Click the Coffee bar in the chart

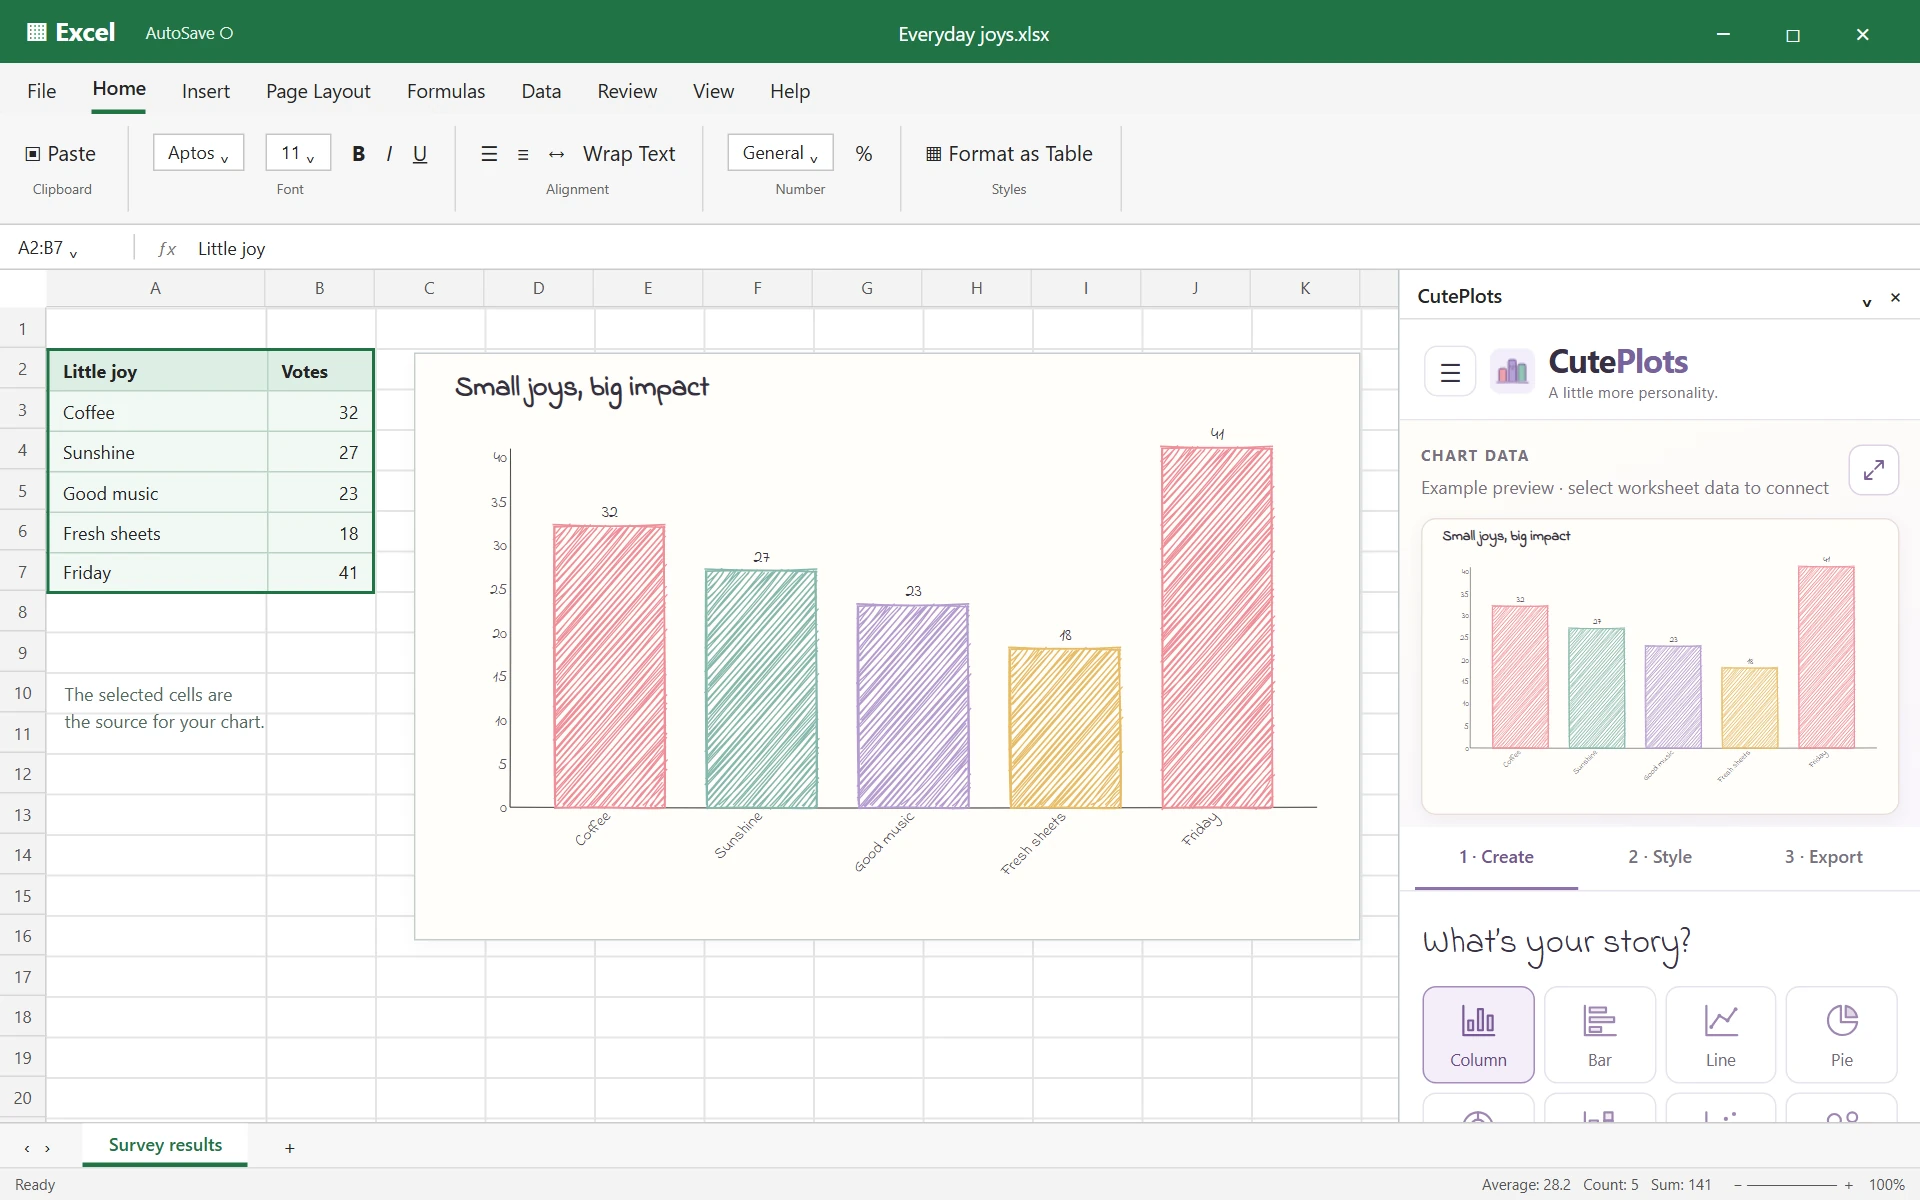609,666
